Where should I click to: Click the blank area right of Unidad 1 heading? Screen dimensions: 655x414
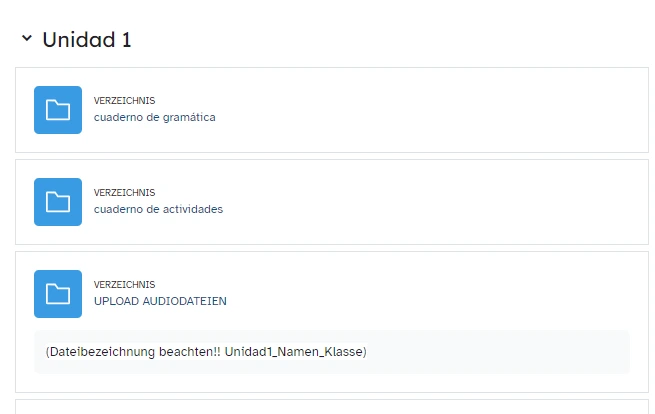click(400, 40)
